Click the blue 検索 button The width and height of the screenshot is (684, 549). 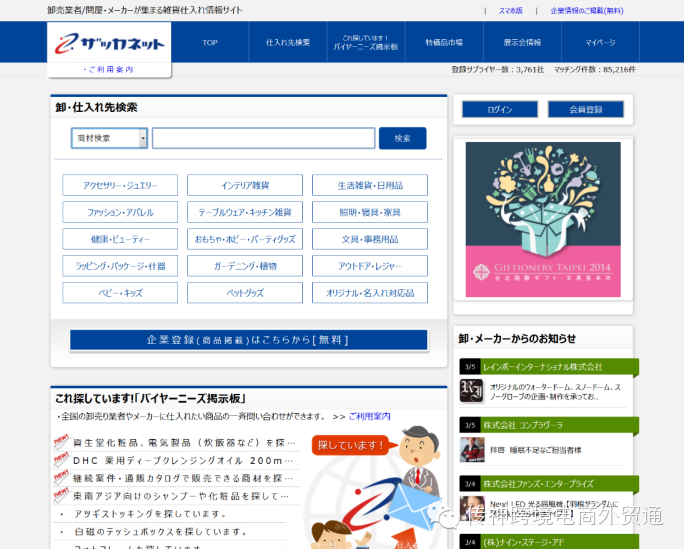(x=402, y=138)
